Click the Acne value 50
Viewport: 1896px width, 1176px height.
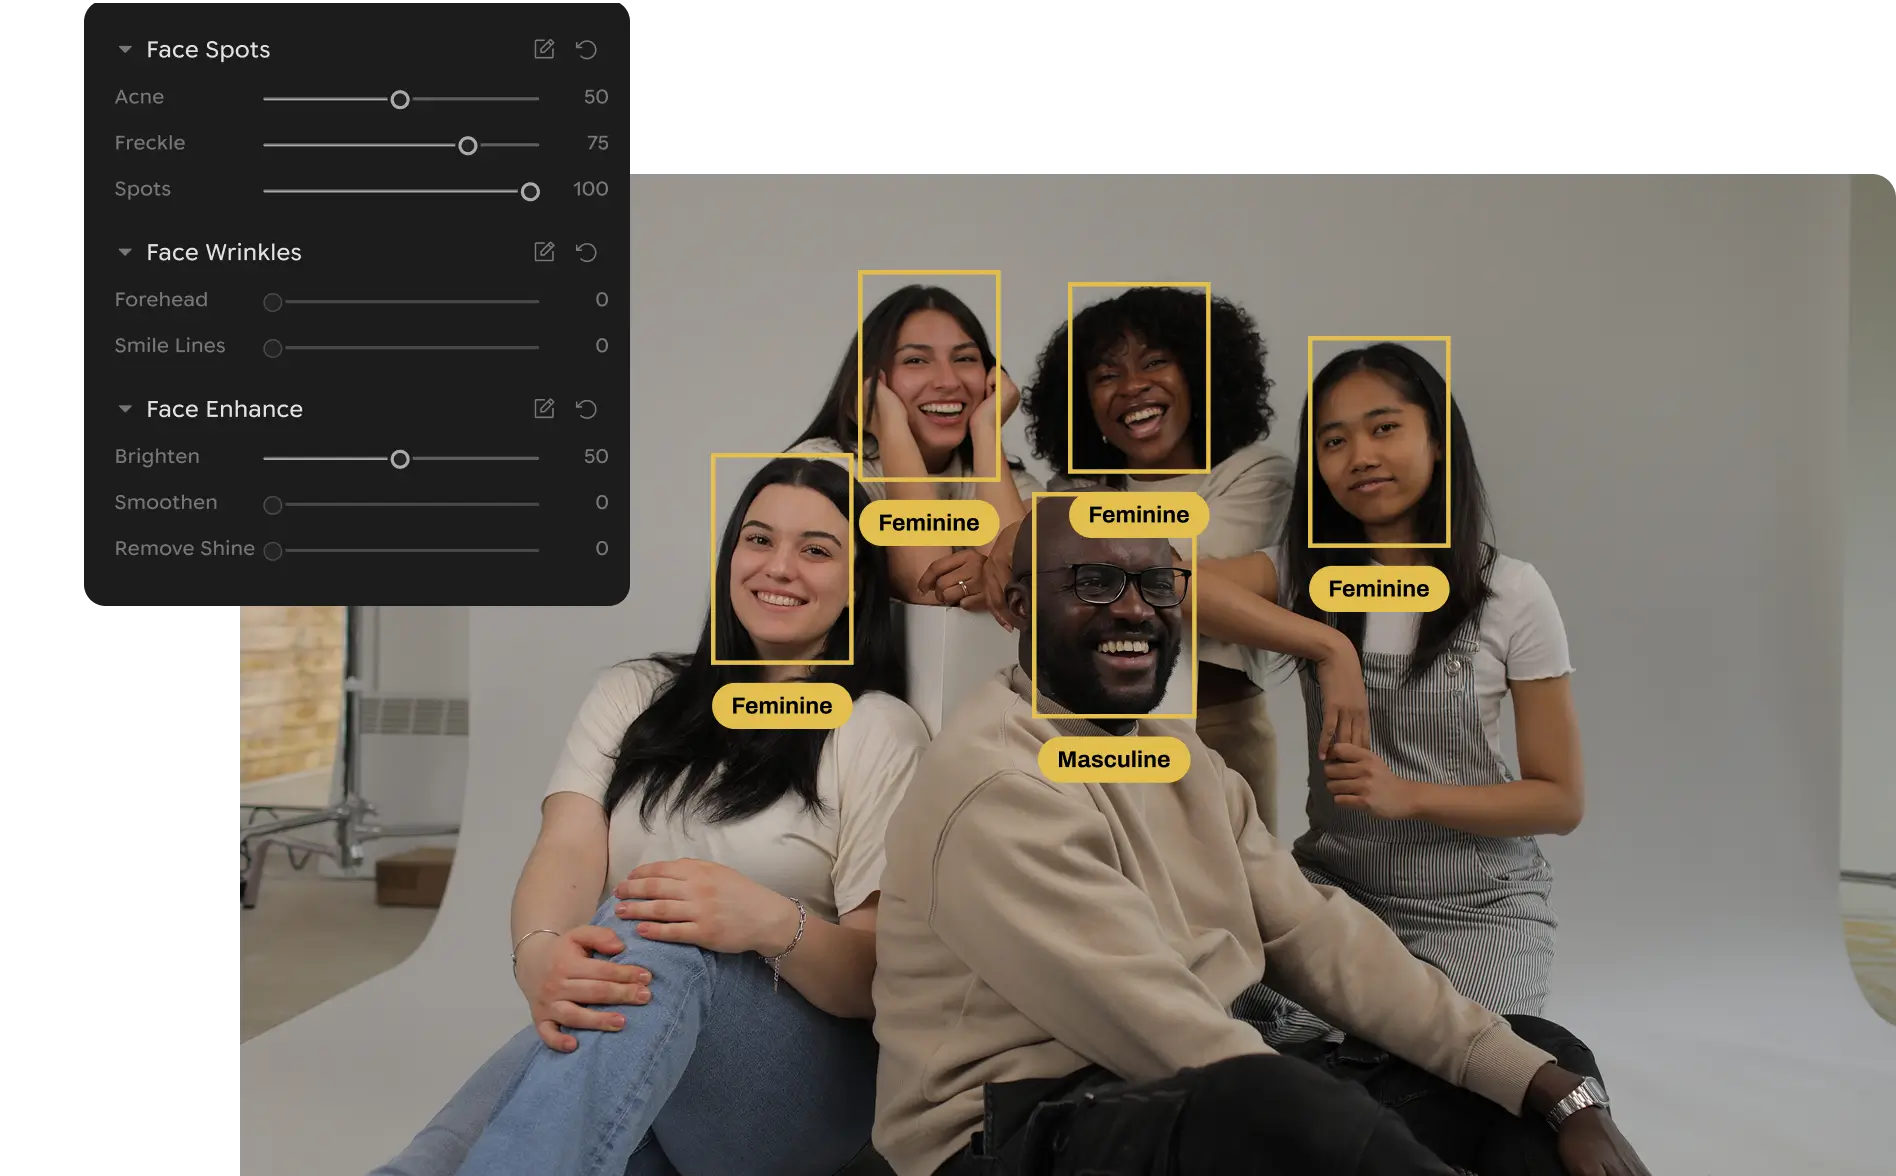tap(596, 97)
